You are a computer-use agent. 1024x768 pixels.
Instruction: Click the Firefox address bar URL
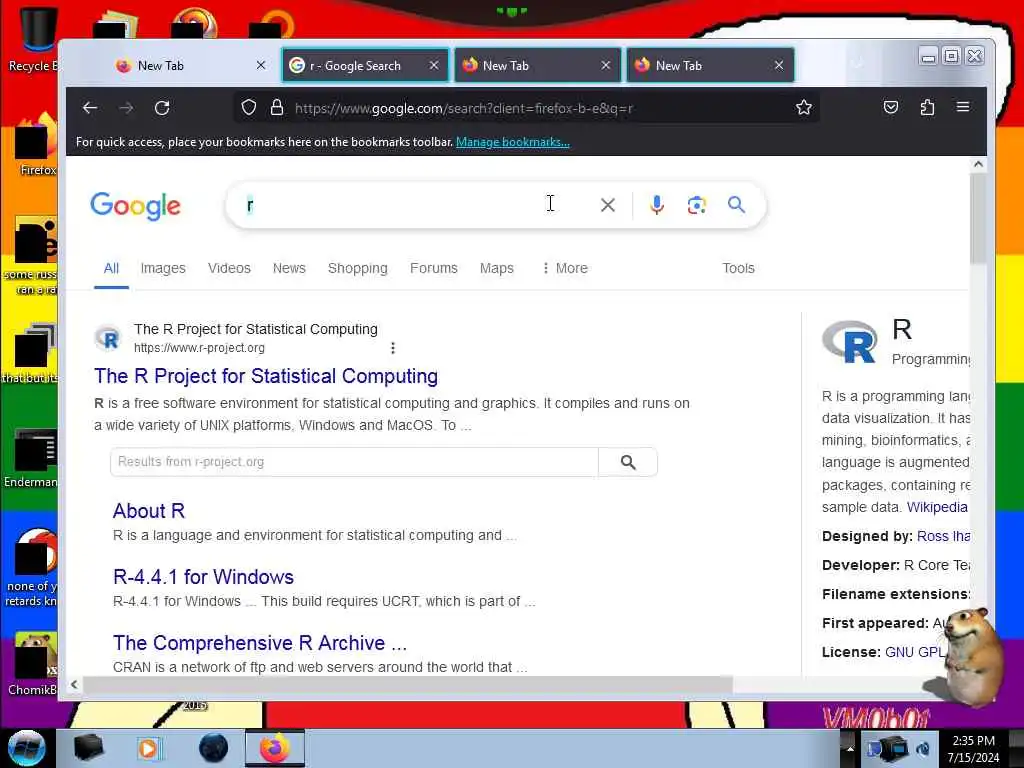(x=464, y=108)
